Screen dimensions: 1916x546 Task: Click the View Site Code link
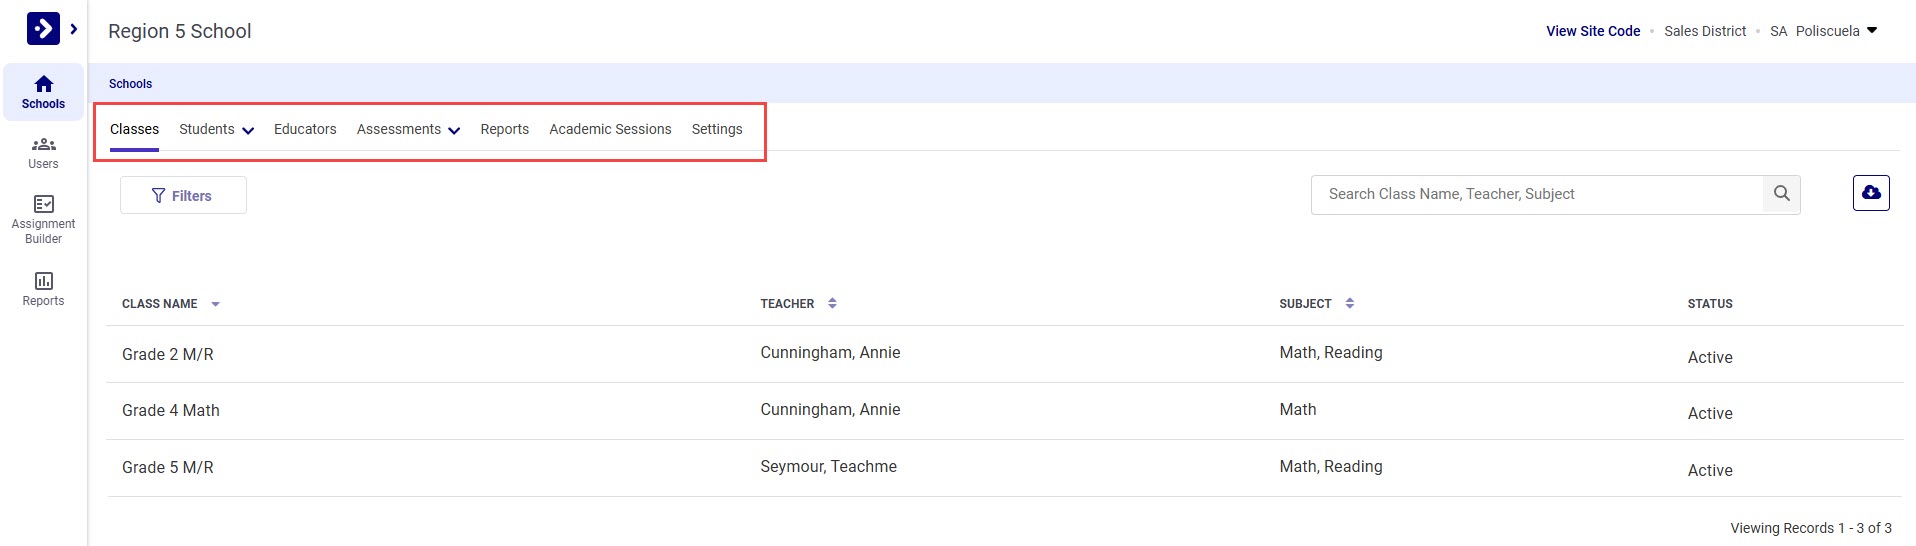coord(1593,31)
